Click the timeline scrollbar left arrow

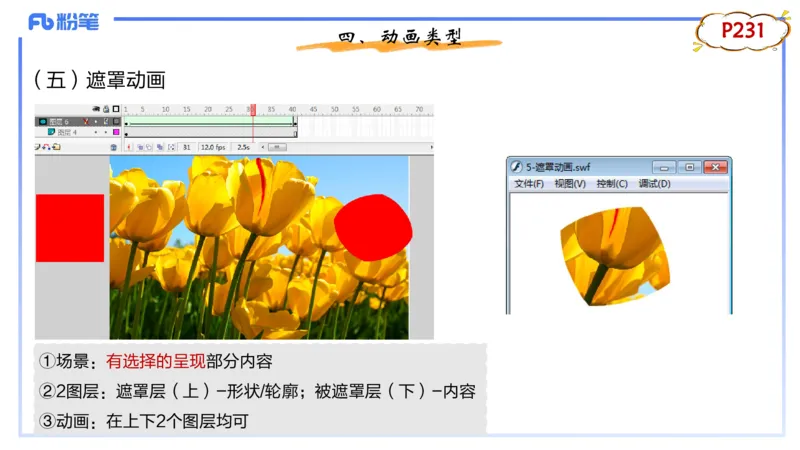(x=263, y=147)
